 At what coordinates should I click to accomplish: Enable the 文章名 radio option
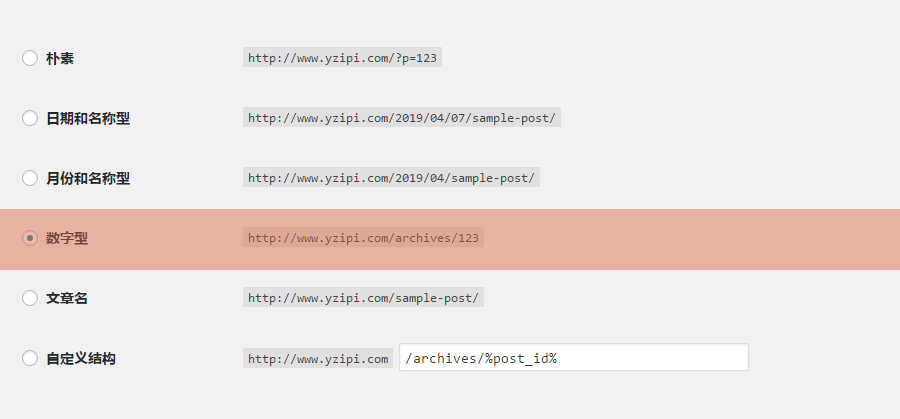click(30, 298)
